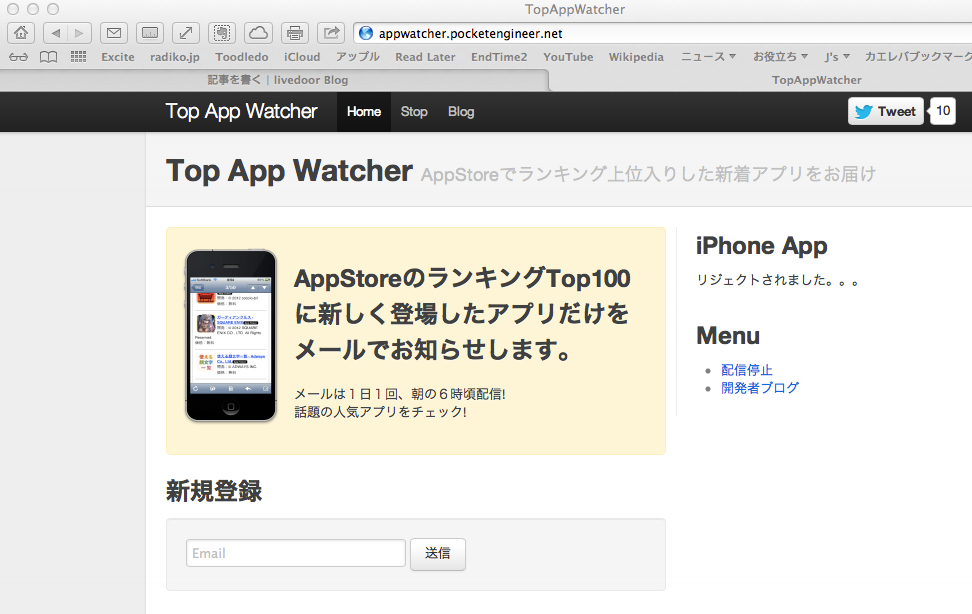Click the back navigation arrow
Screen dimensions: 972x614
(x=56, y=32)
